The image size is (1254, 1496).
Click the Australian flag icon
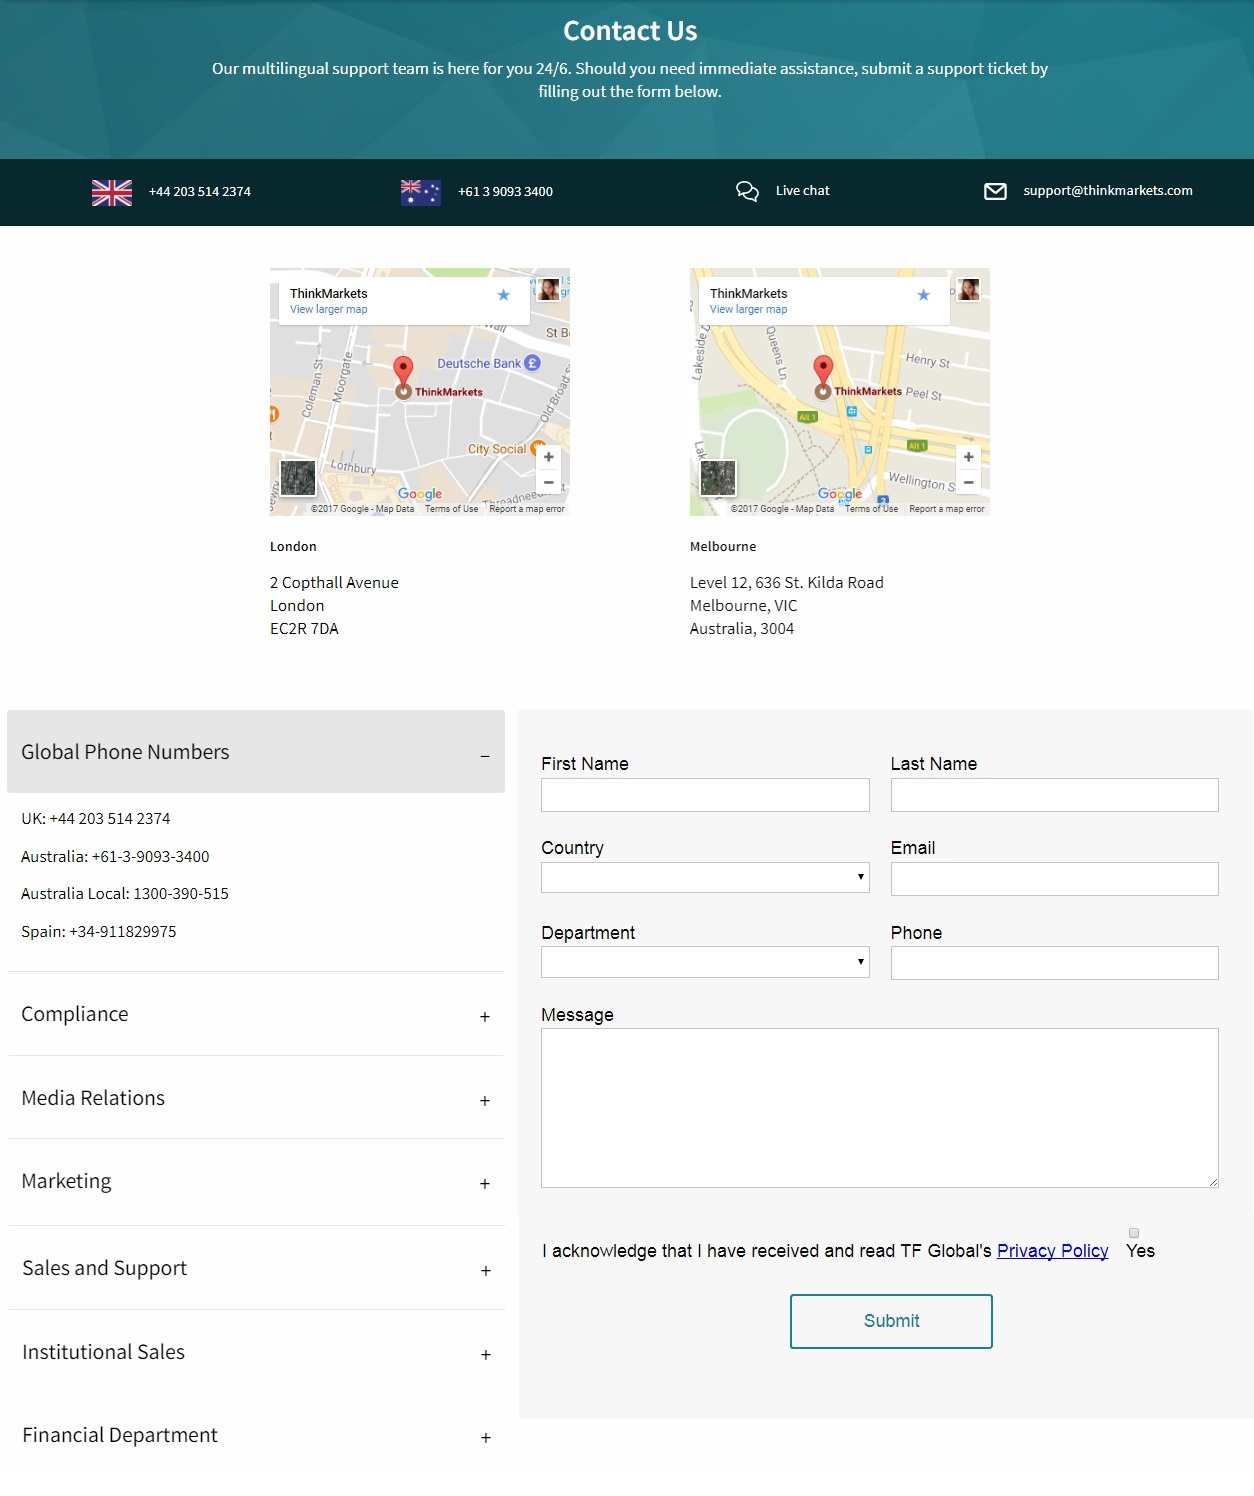click(x=420, y=192)
